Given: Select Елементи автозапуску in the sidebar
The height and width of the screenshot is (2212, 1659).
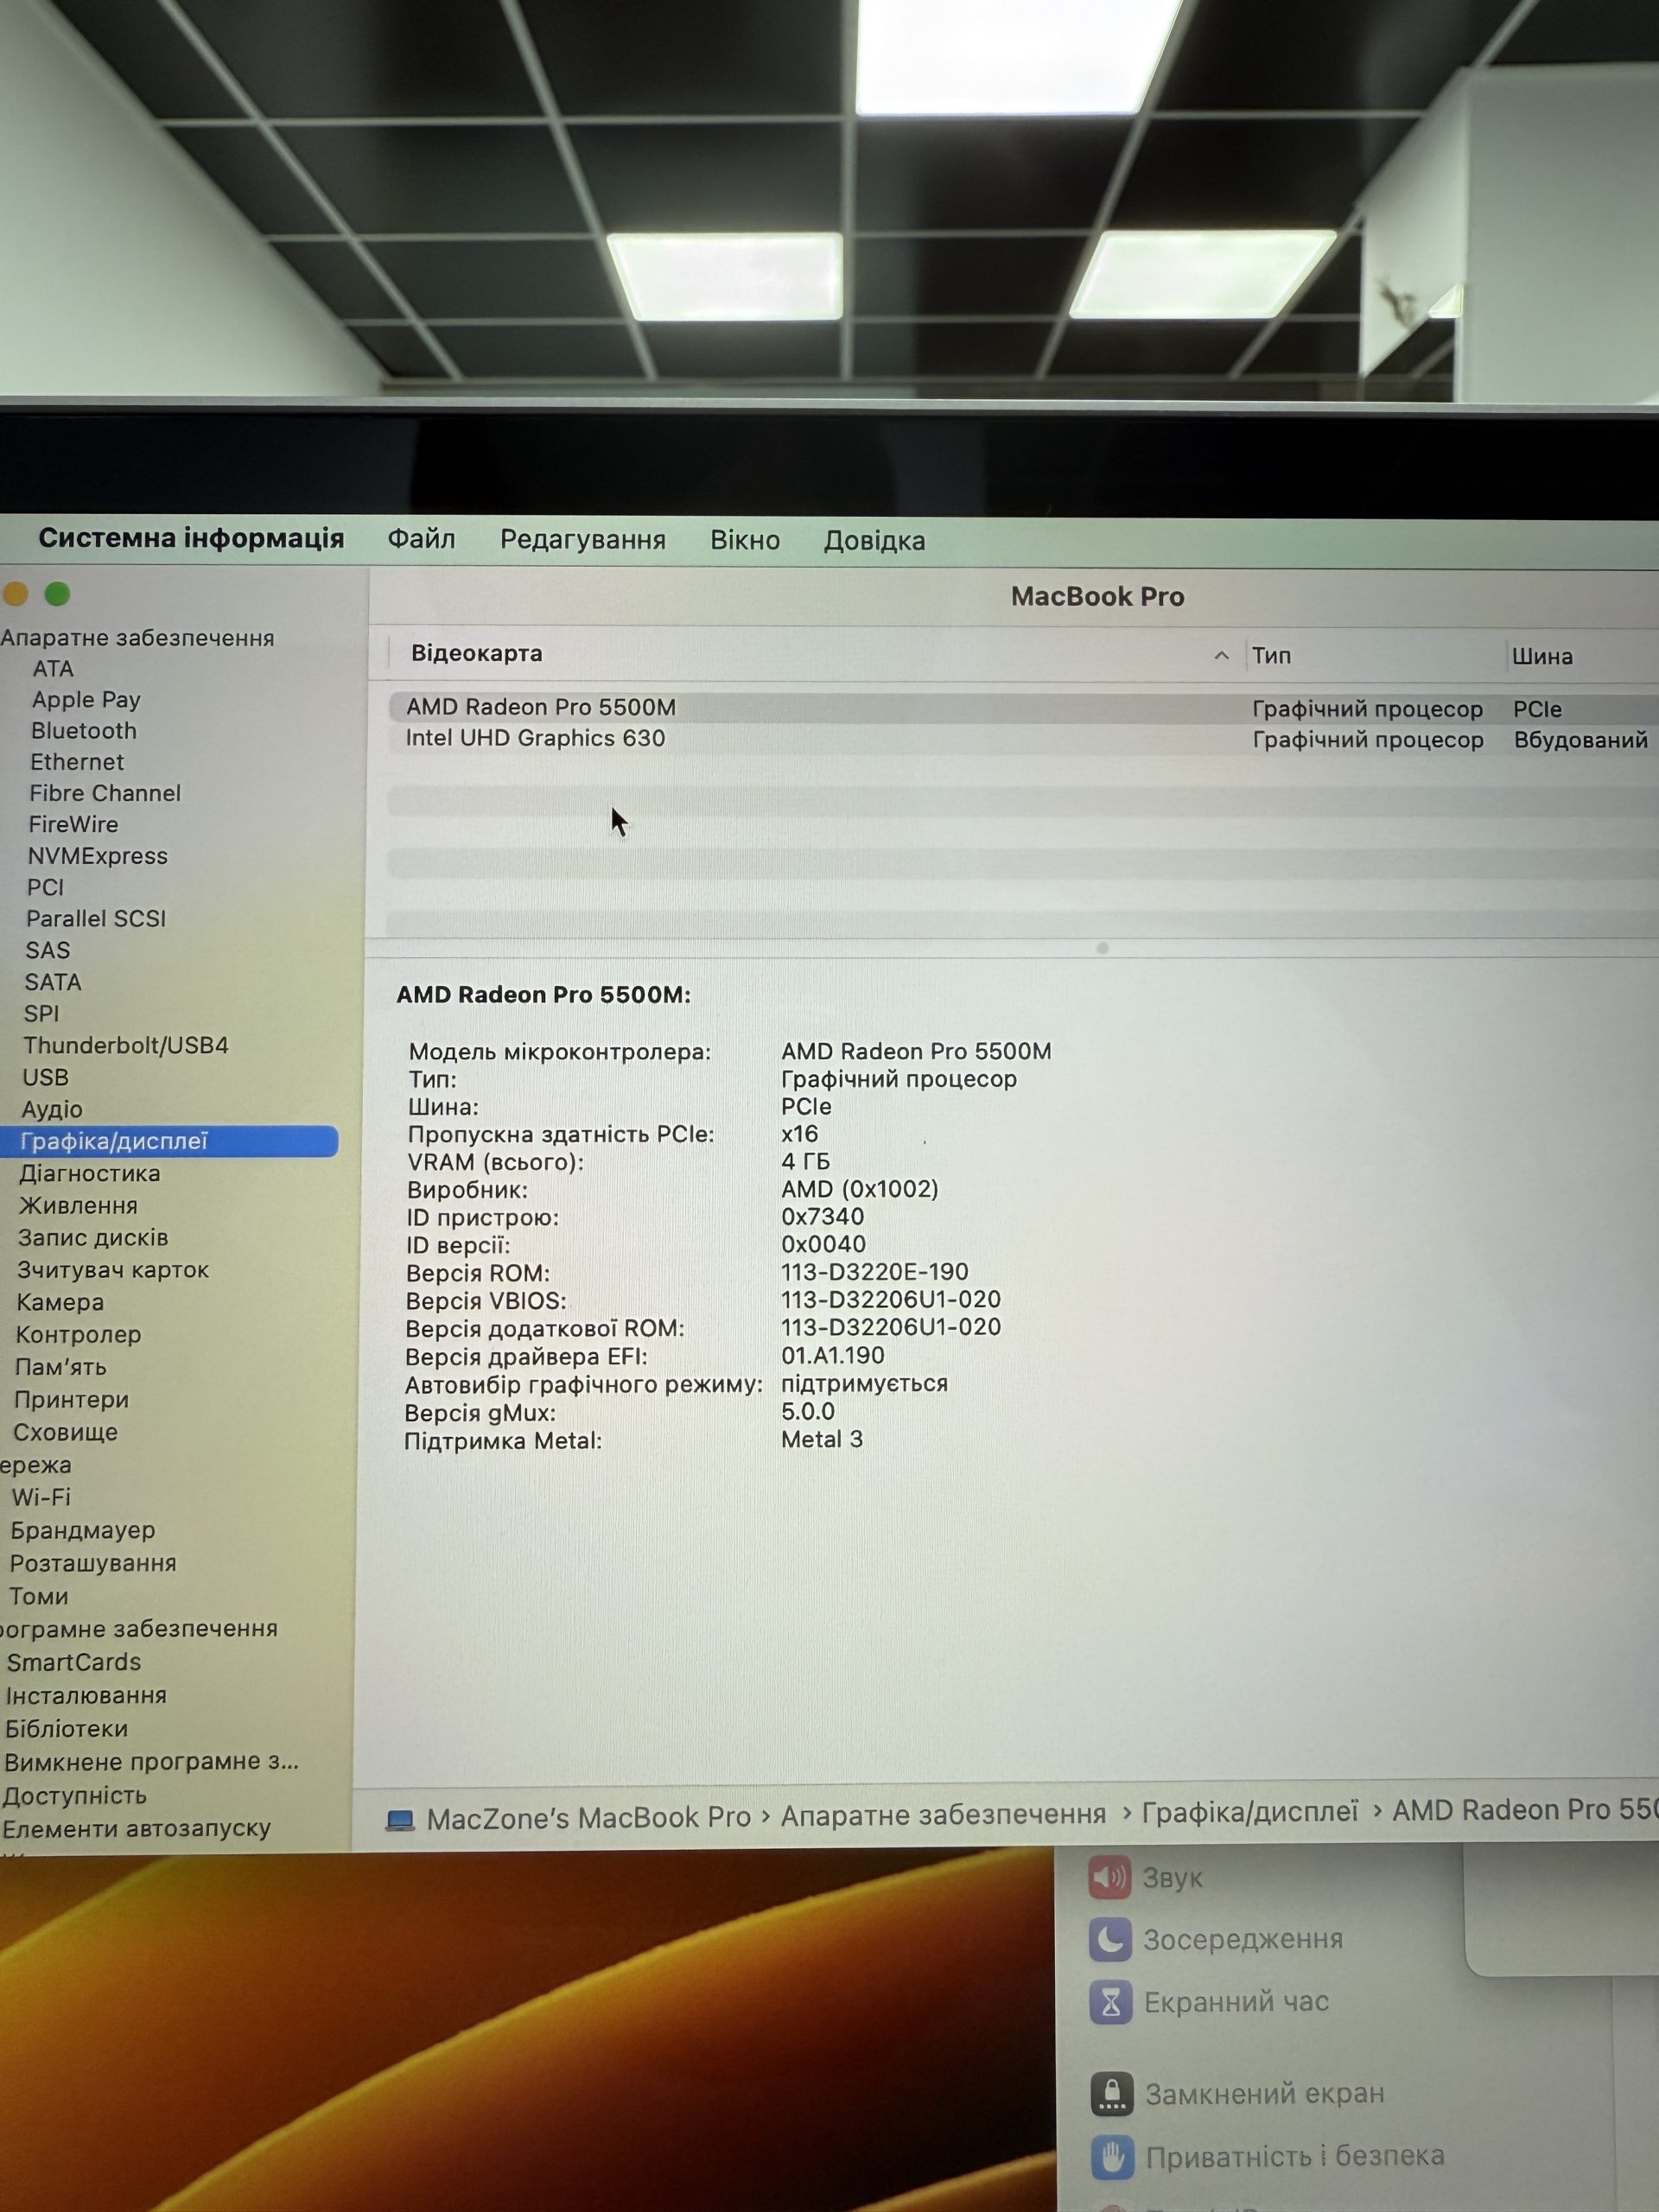Looking at the screenshot, I should click(137, 1828).
